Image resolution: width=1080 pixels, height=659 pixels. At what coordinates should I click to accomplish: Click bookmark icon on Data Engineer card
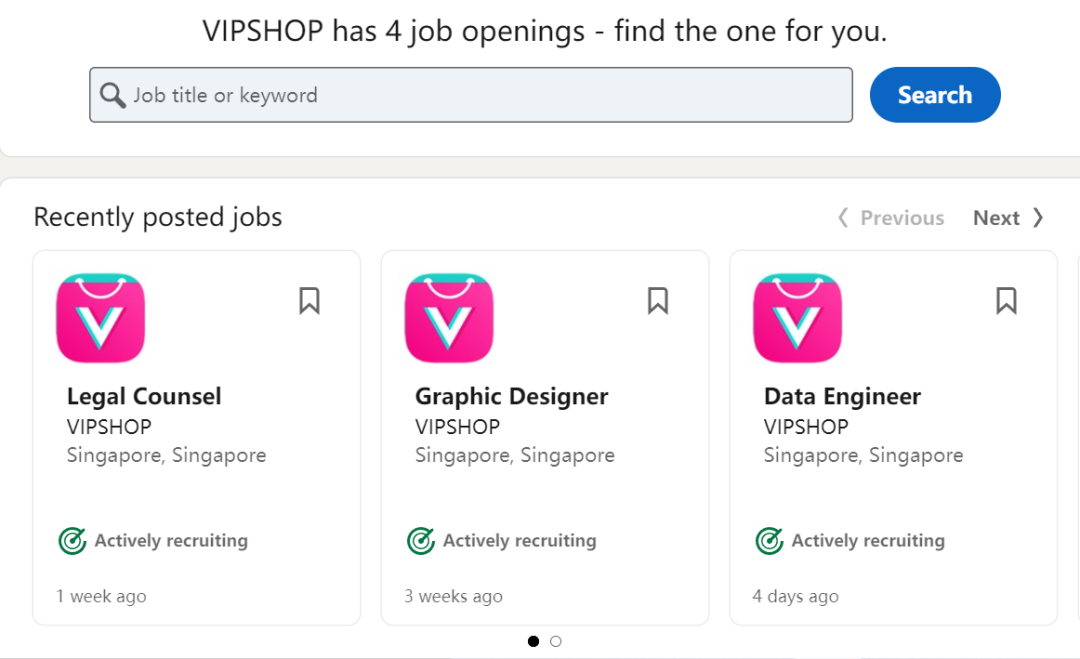point(1006,301)
